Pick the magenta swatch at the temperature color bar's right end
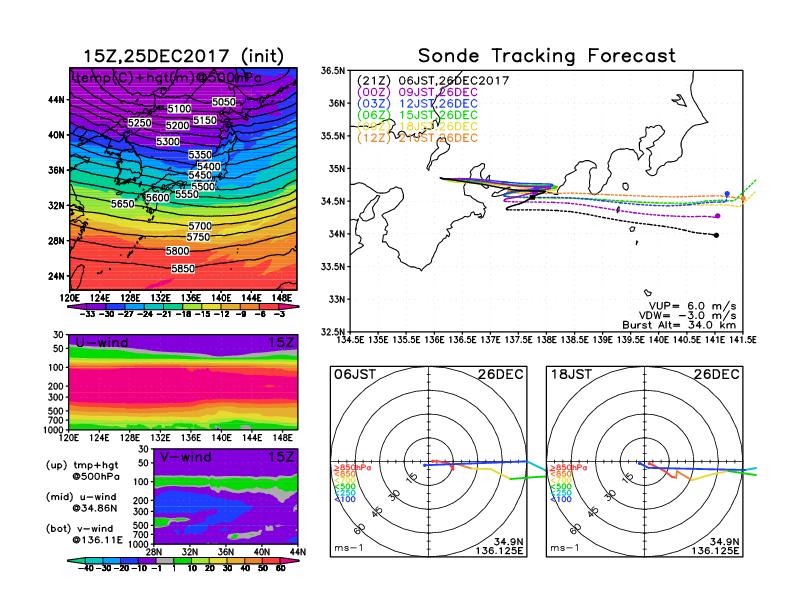Viewport: 792px width, 612px height. pyautogui.click(x=290, y=306)
